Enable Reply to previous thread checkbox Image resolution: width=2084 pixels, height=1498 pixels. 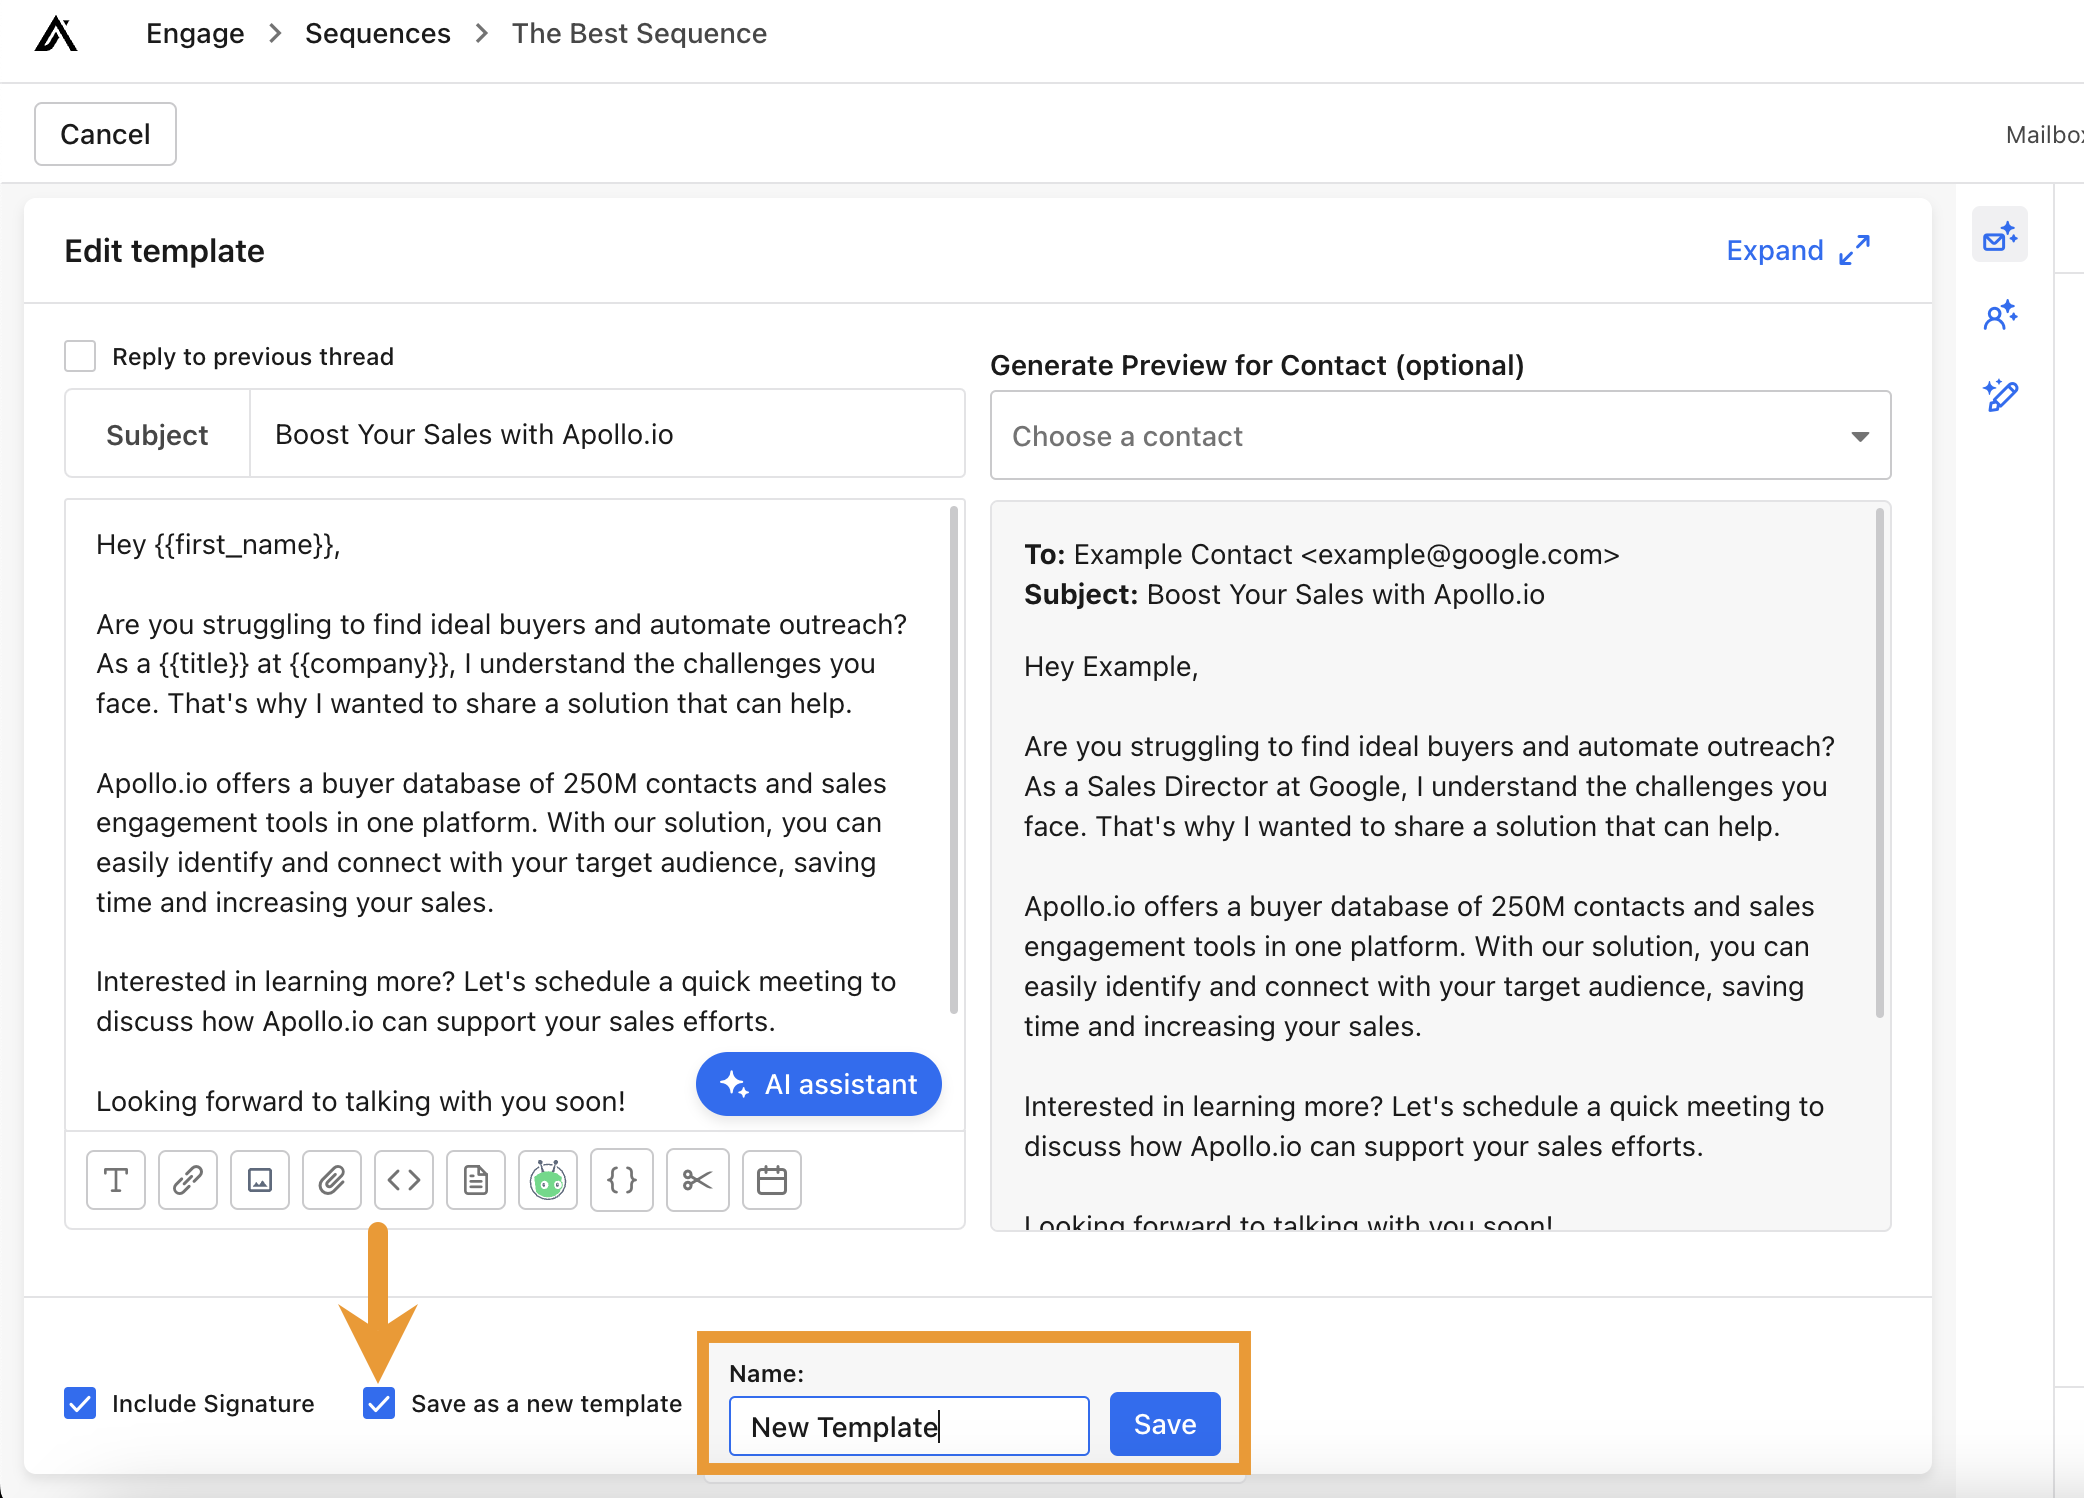tap(80, 356)
